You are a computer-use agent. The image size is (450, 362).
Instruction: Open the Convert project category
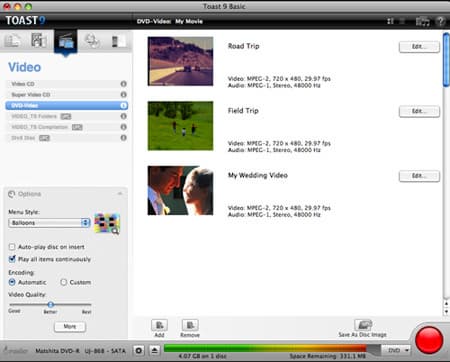[118, 41]
